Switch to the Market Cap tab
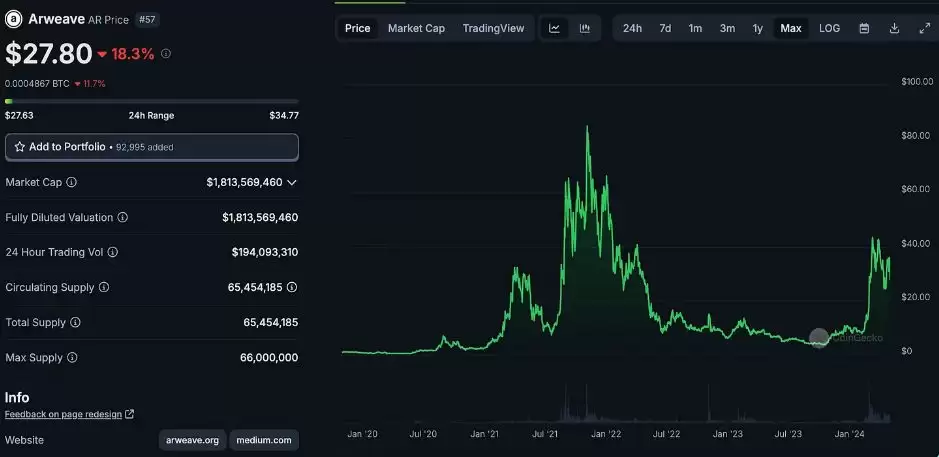Viewport: 939px width, 457px height. coord(416,28)
